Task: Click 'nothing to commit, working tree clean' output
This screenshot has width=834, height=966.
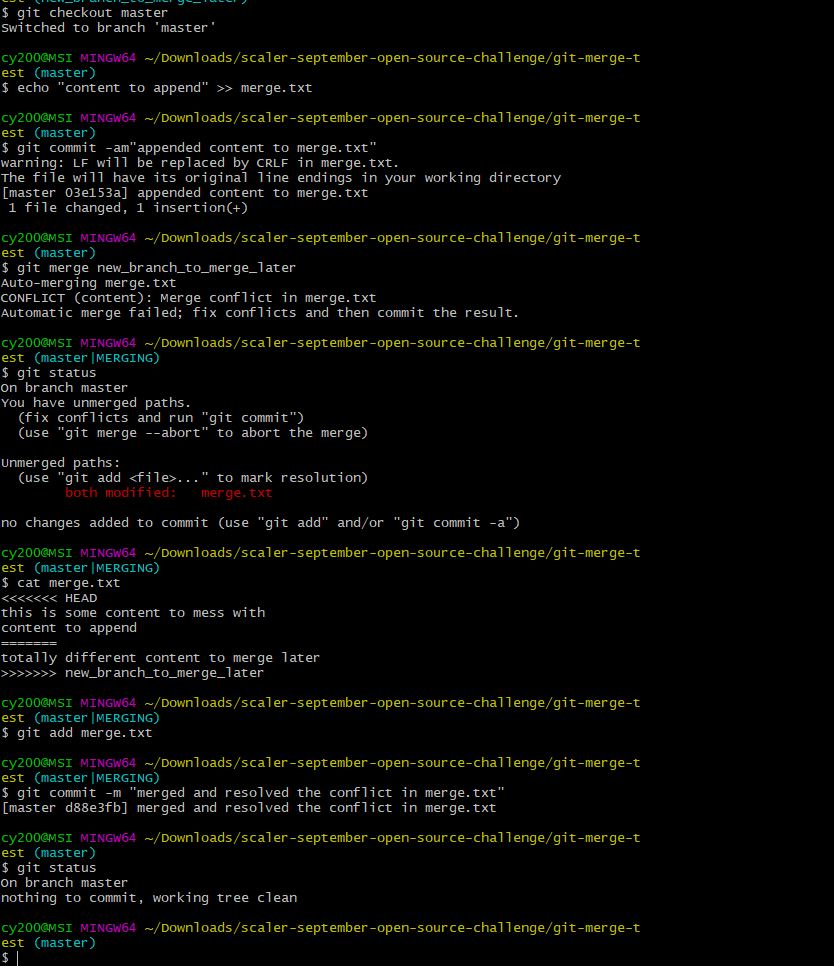Action: pos(149,898)
